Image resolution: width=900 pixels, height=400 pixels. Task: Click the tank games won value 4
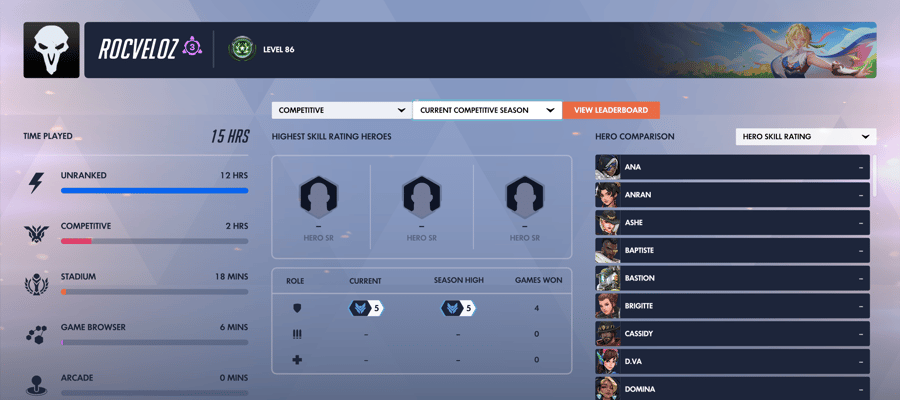[537, 308]
